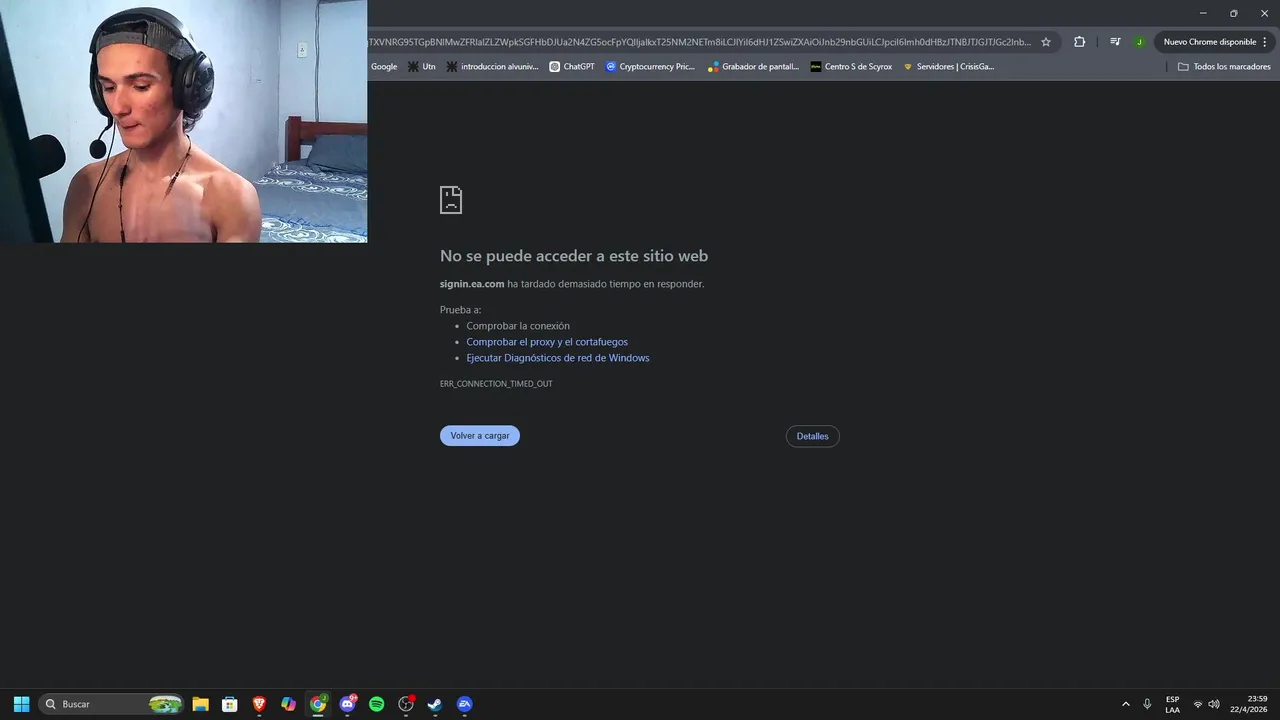Open Discord from the taskbar
This screenshot has width=1280, height=720.
347,704
